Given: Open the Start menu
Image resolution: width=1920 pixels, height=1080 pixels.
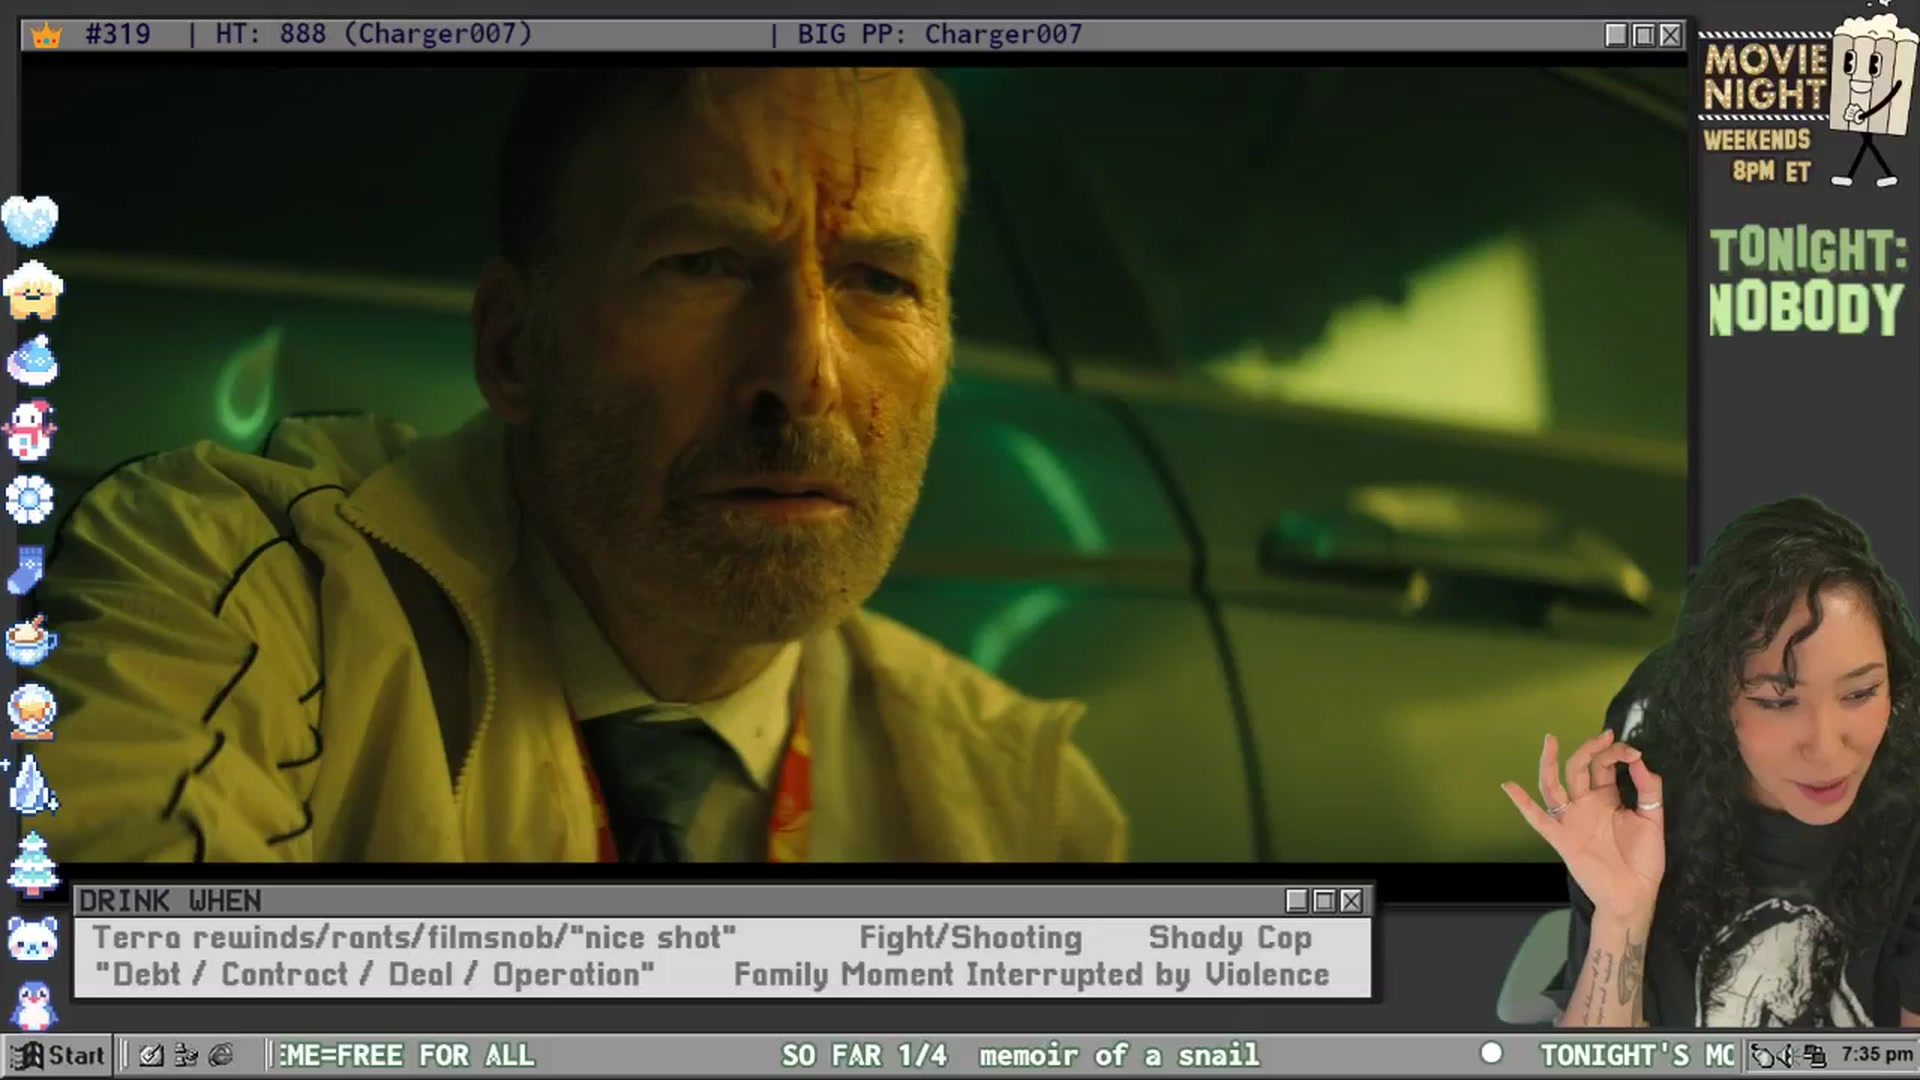Looking at the screenshot, I should 58,1055.
